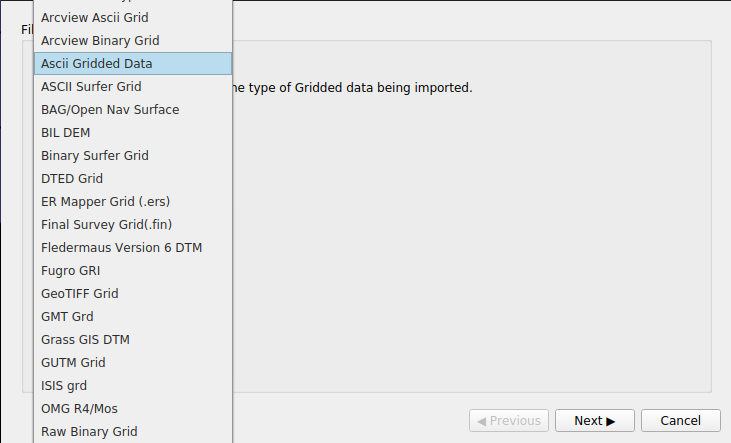This screenshot has width=731, height=443.
Task: Choose ISIS grd option
Action: [64, 385]
